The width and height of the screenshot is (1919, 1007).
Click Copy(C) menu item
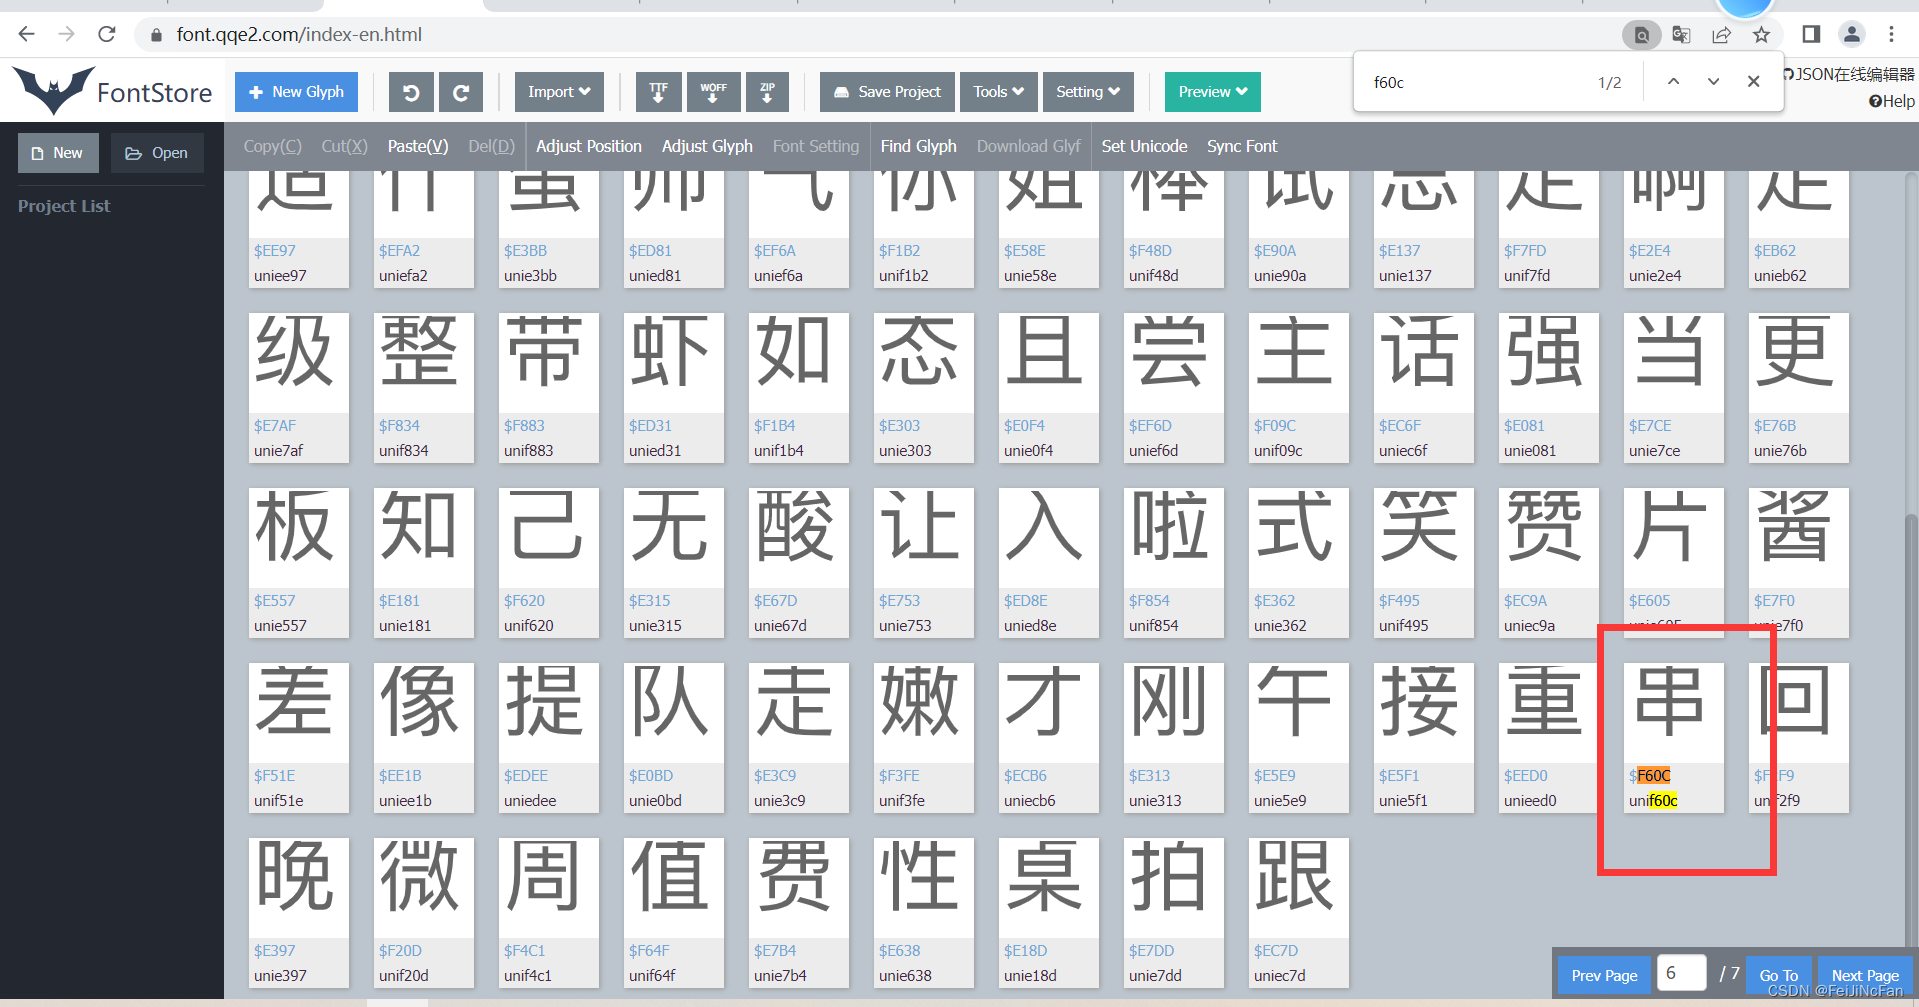pos(272,146)
